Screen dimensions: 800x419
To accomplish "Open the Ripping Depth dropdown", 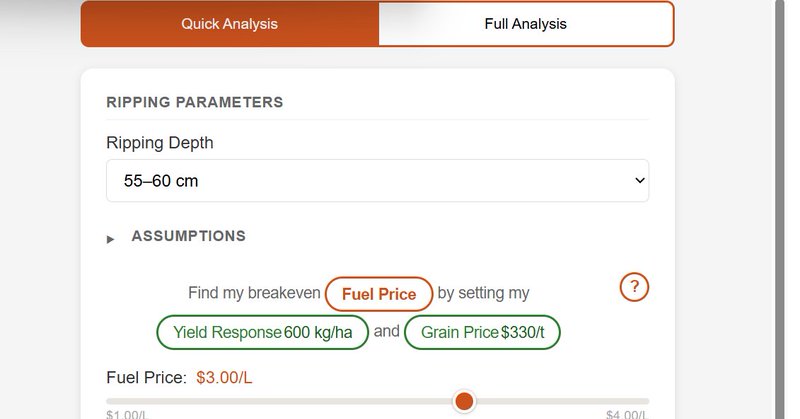I will click(377, 181).
